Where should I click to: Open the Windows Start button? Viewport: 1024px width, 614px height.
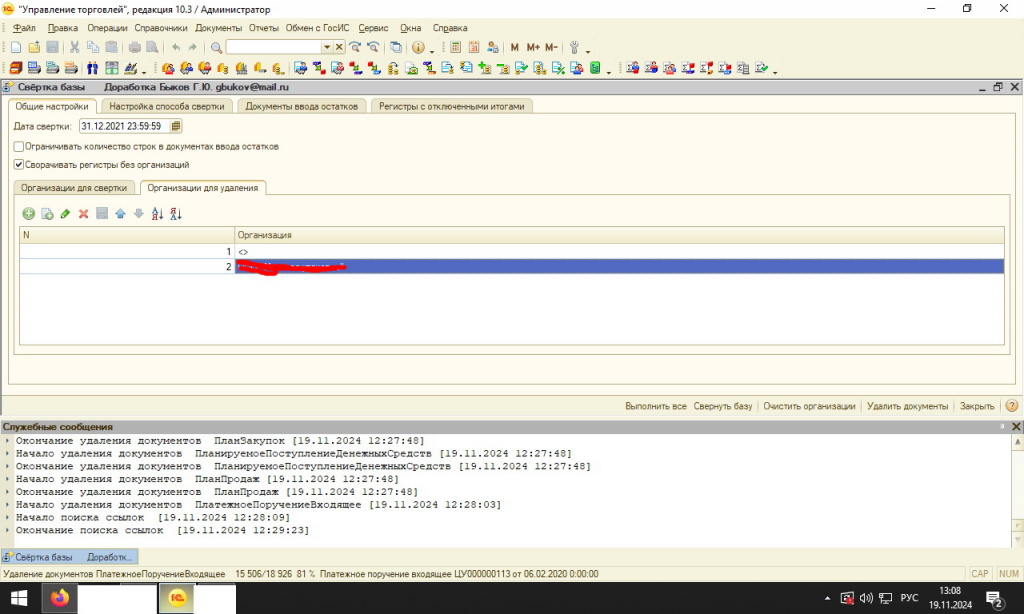(x=19, y=598)
